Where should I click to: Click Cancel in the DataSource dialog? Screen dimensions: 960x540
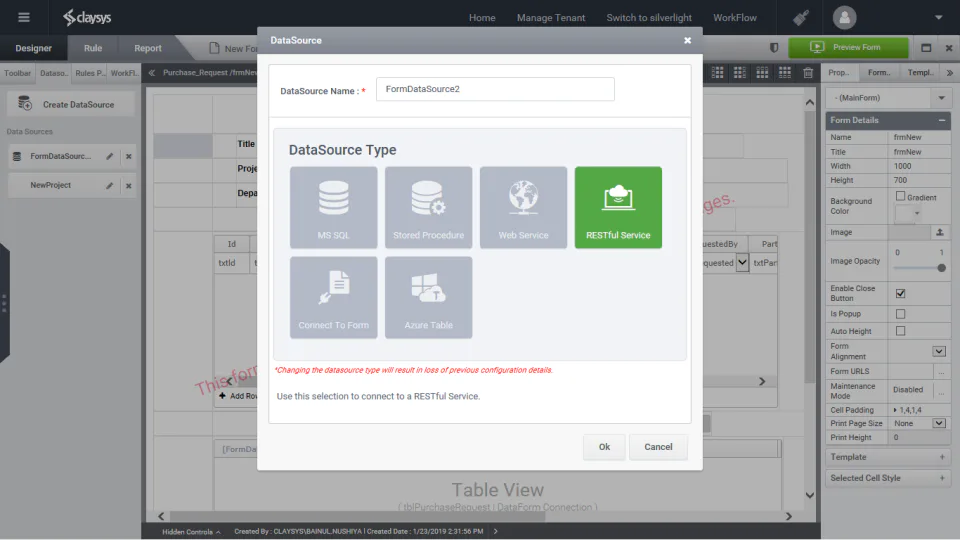point(658,447)
